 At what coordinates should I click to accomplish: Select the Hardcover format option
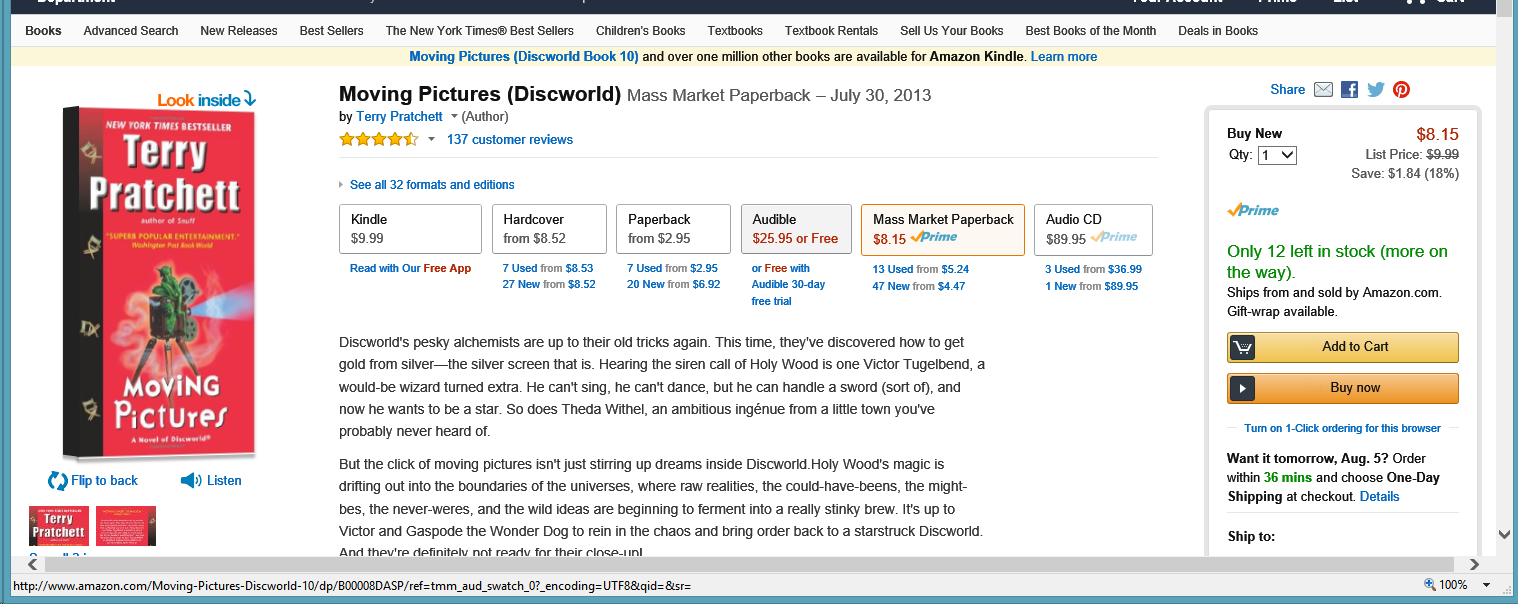point(549,229)
